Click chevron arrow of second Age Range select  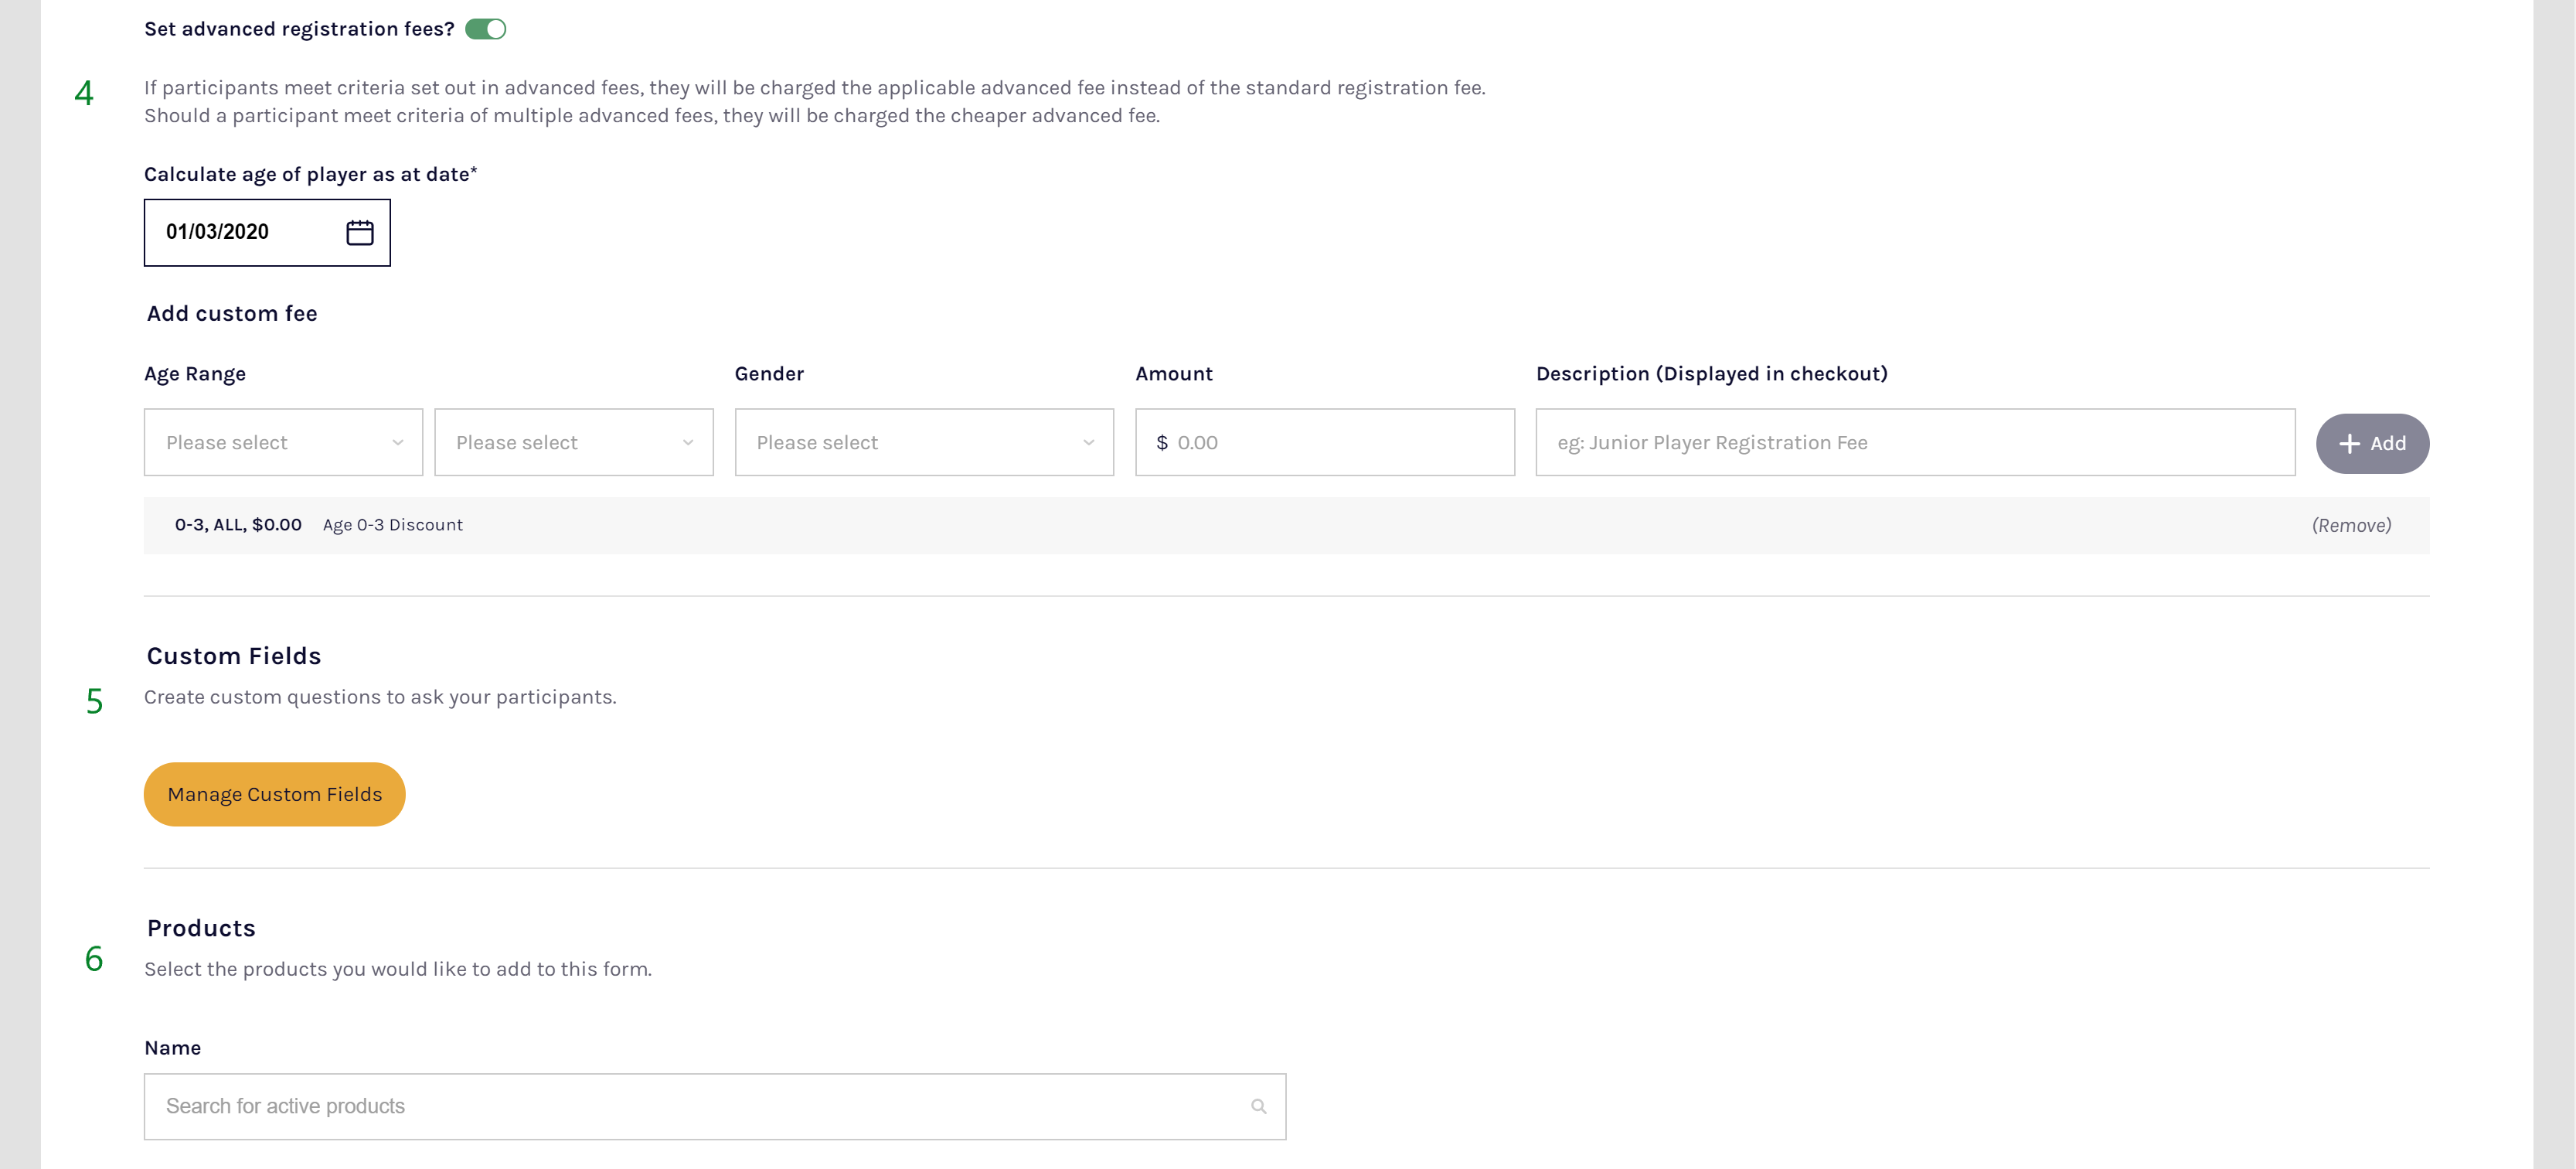[688, 443]
